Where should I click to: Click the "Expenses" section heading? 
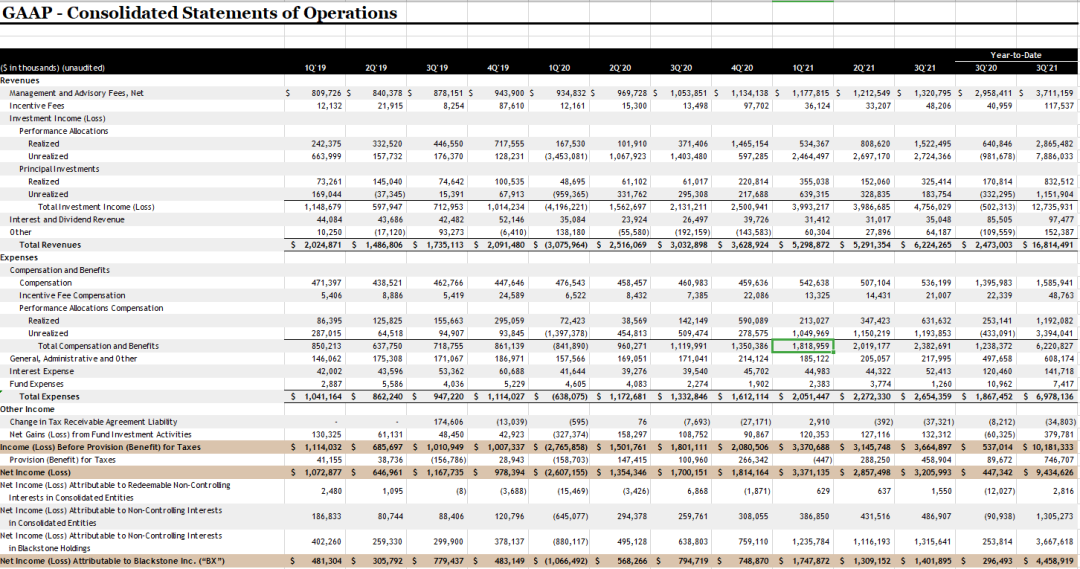(19, 258)
